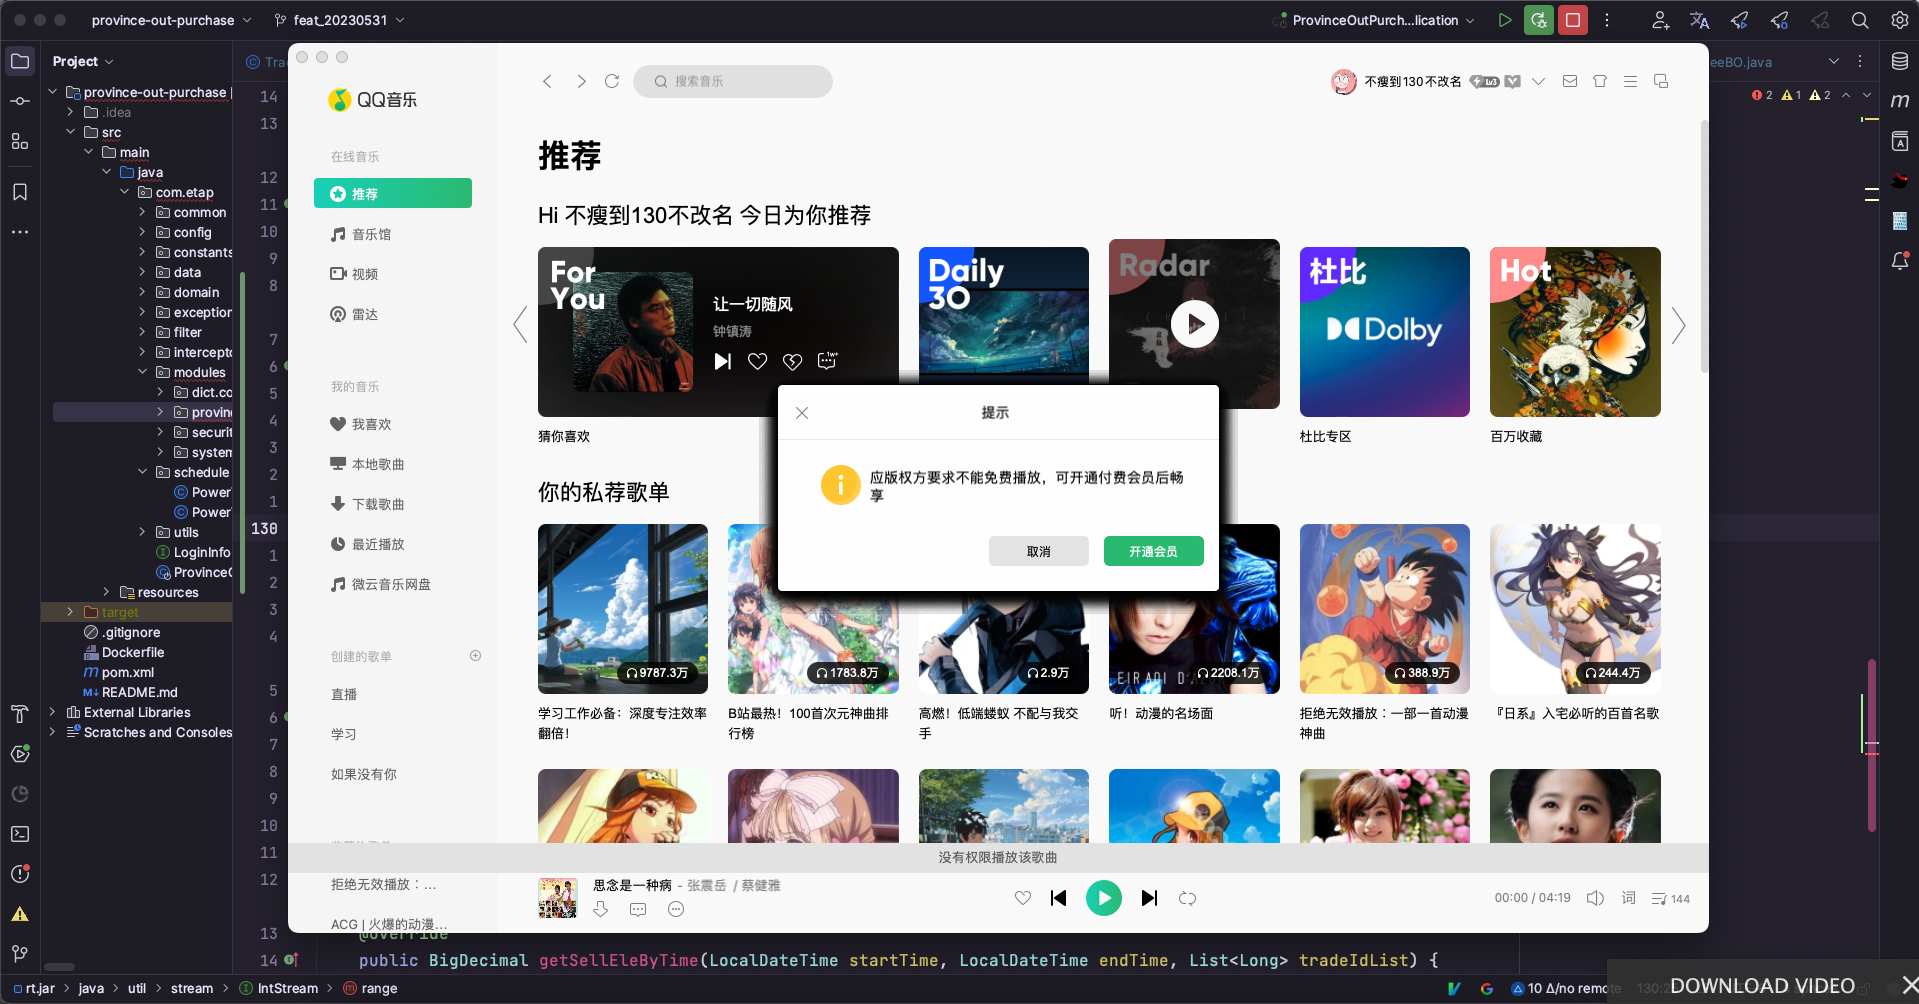Go forward with QQ音乐 forward arrow
Screen dimensions: 1919x1004
point(581,81)
